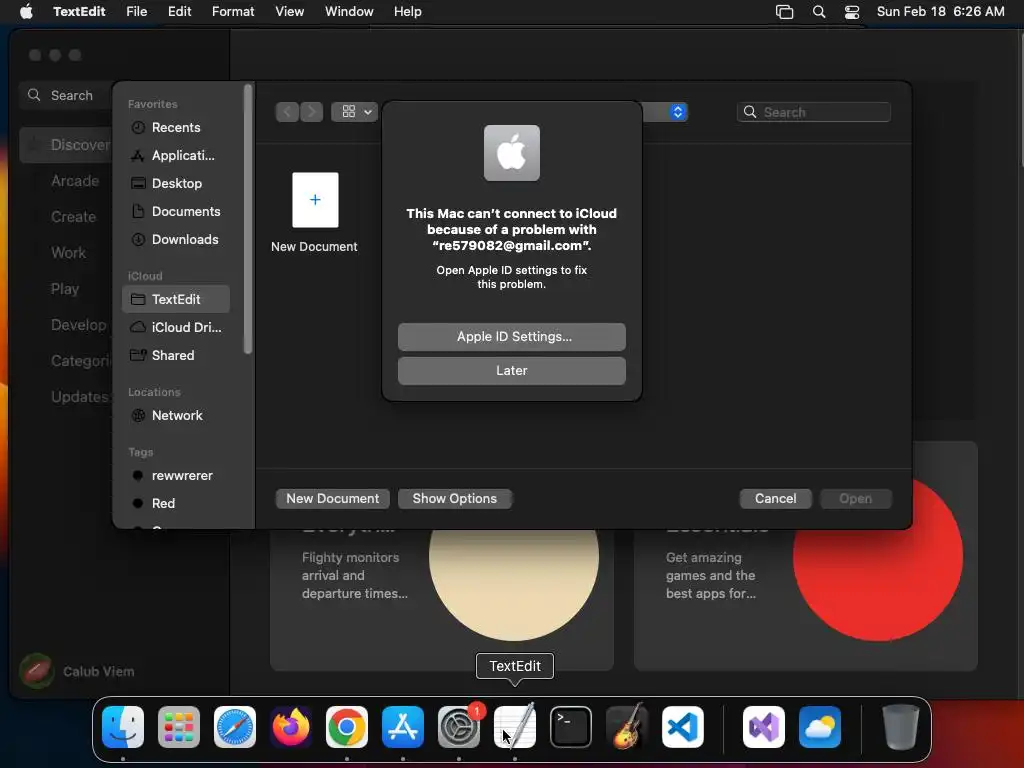The image size is (1024, 768).
Task: Open Finder from the Dock
Action: (x=123, y=727)
